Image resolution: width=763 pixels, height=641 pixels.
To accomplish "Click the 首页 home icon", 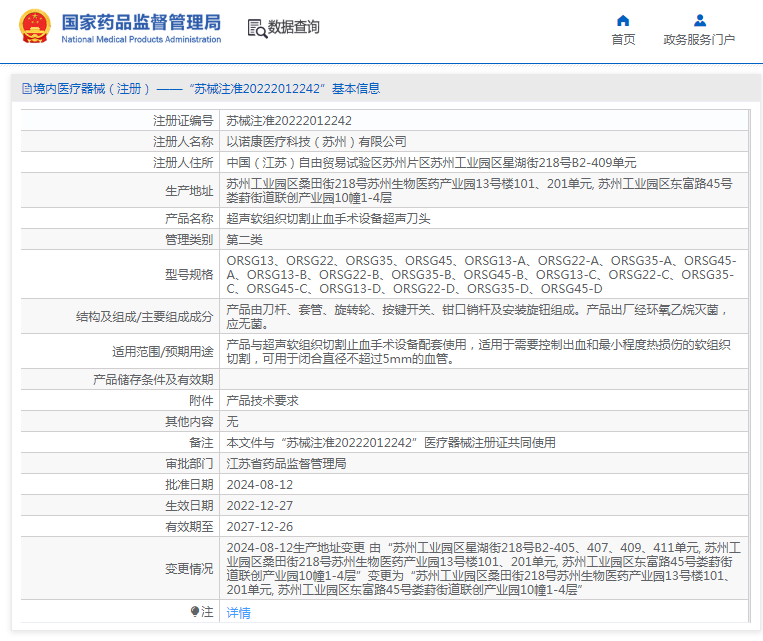I will point(623,20).
